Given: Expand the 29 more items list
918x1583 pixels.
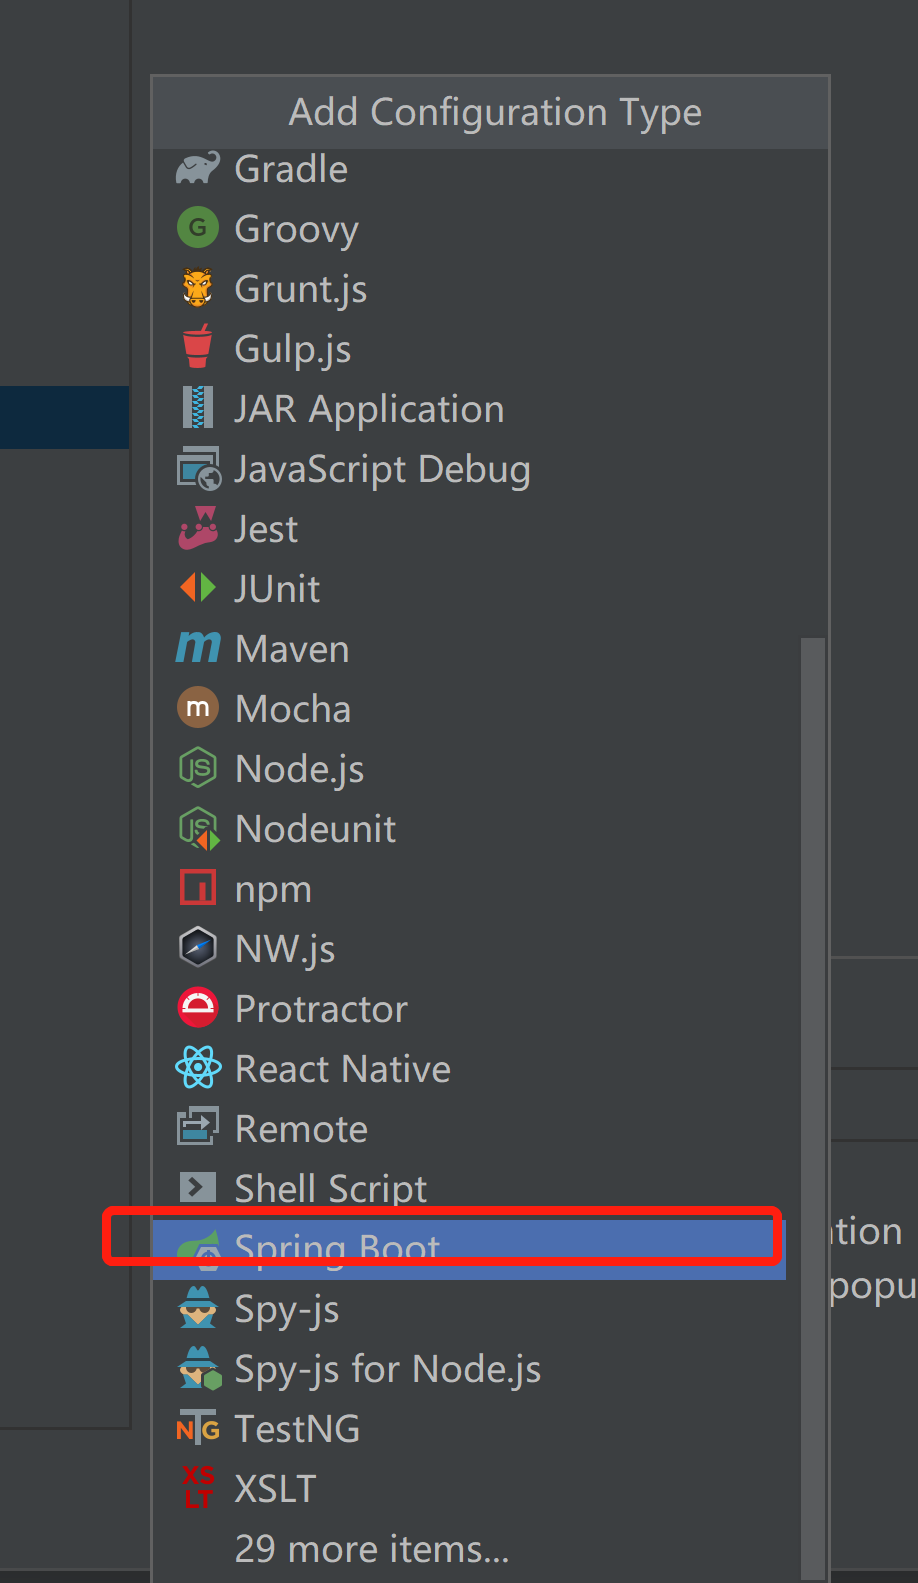Looking at the screenshot, I should [x=371, y=1548].
